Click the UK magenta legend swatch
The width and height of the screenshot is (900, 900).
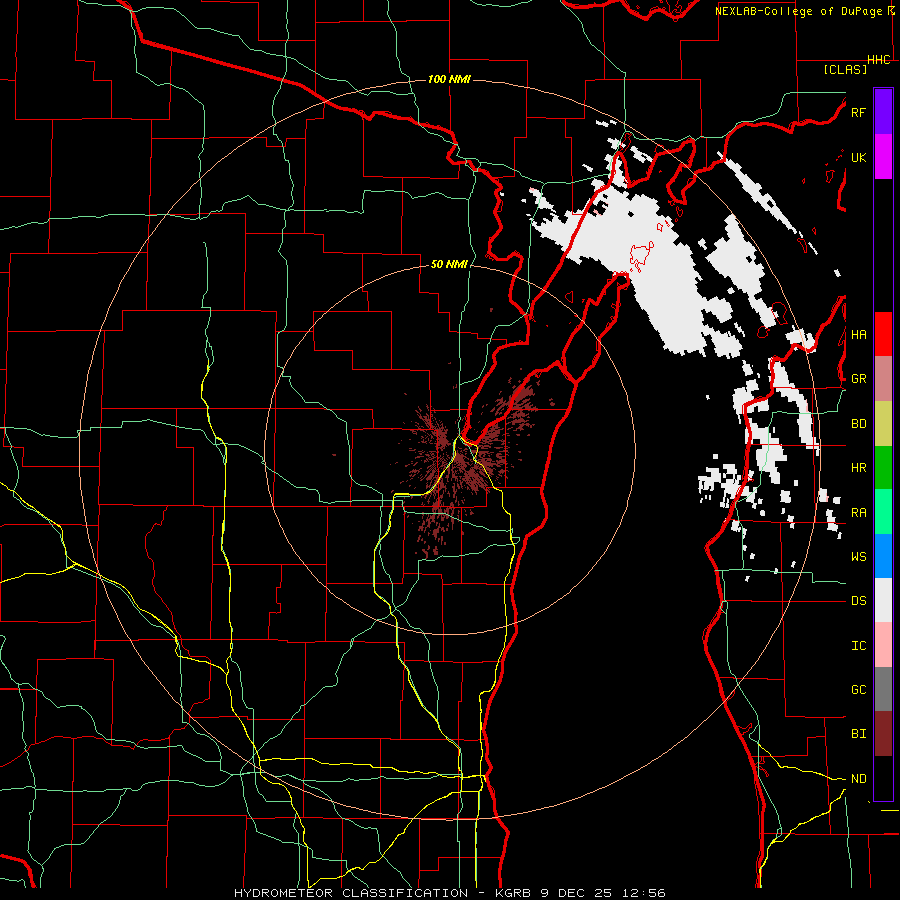coord(883,157)
